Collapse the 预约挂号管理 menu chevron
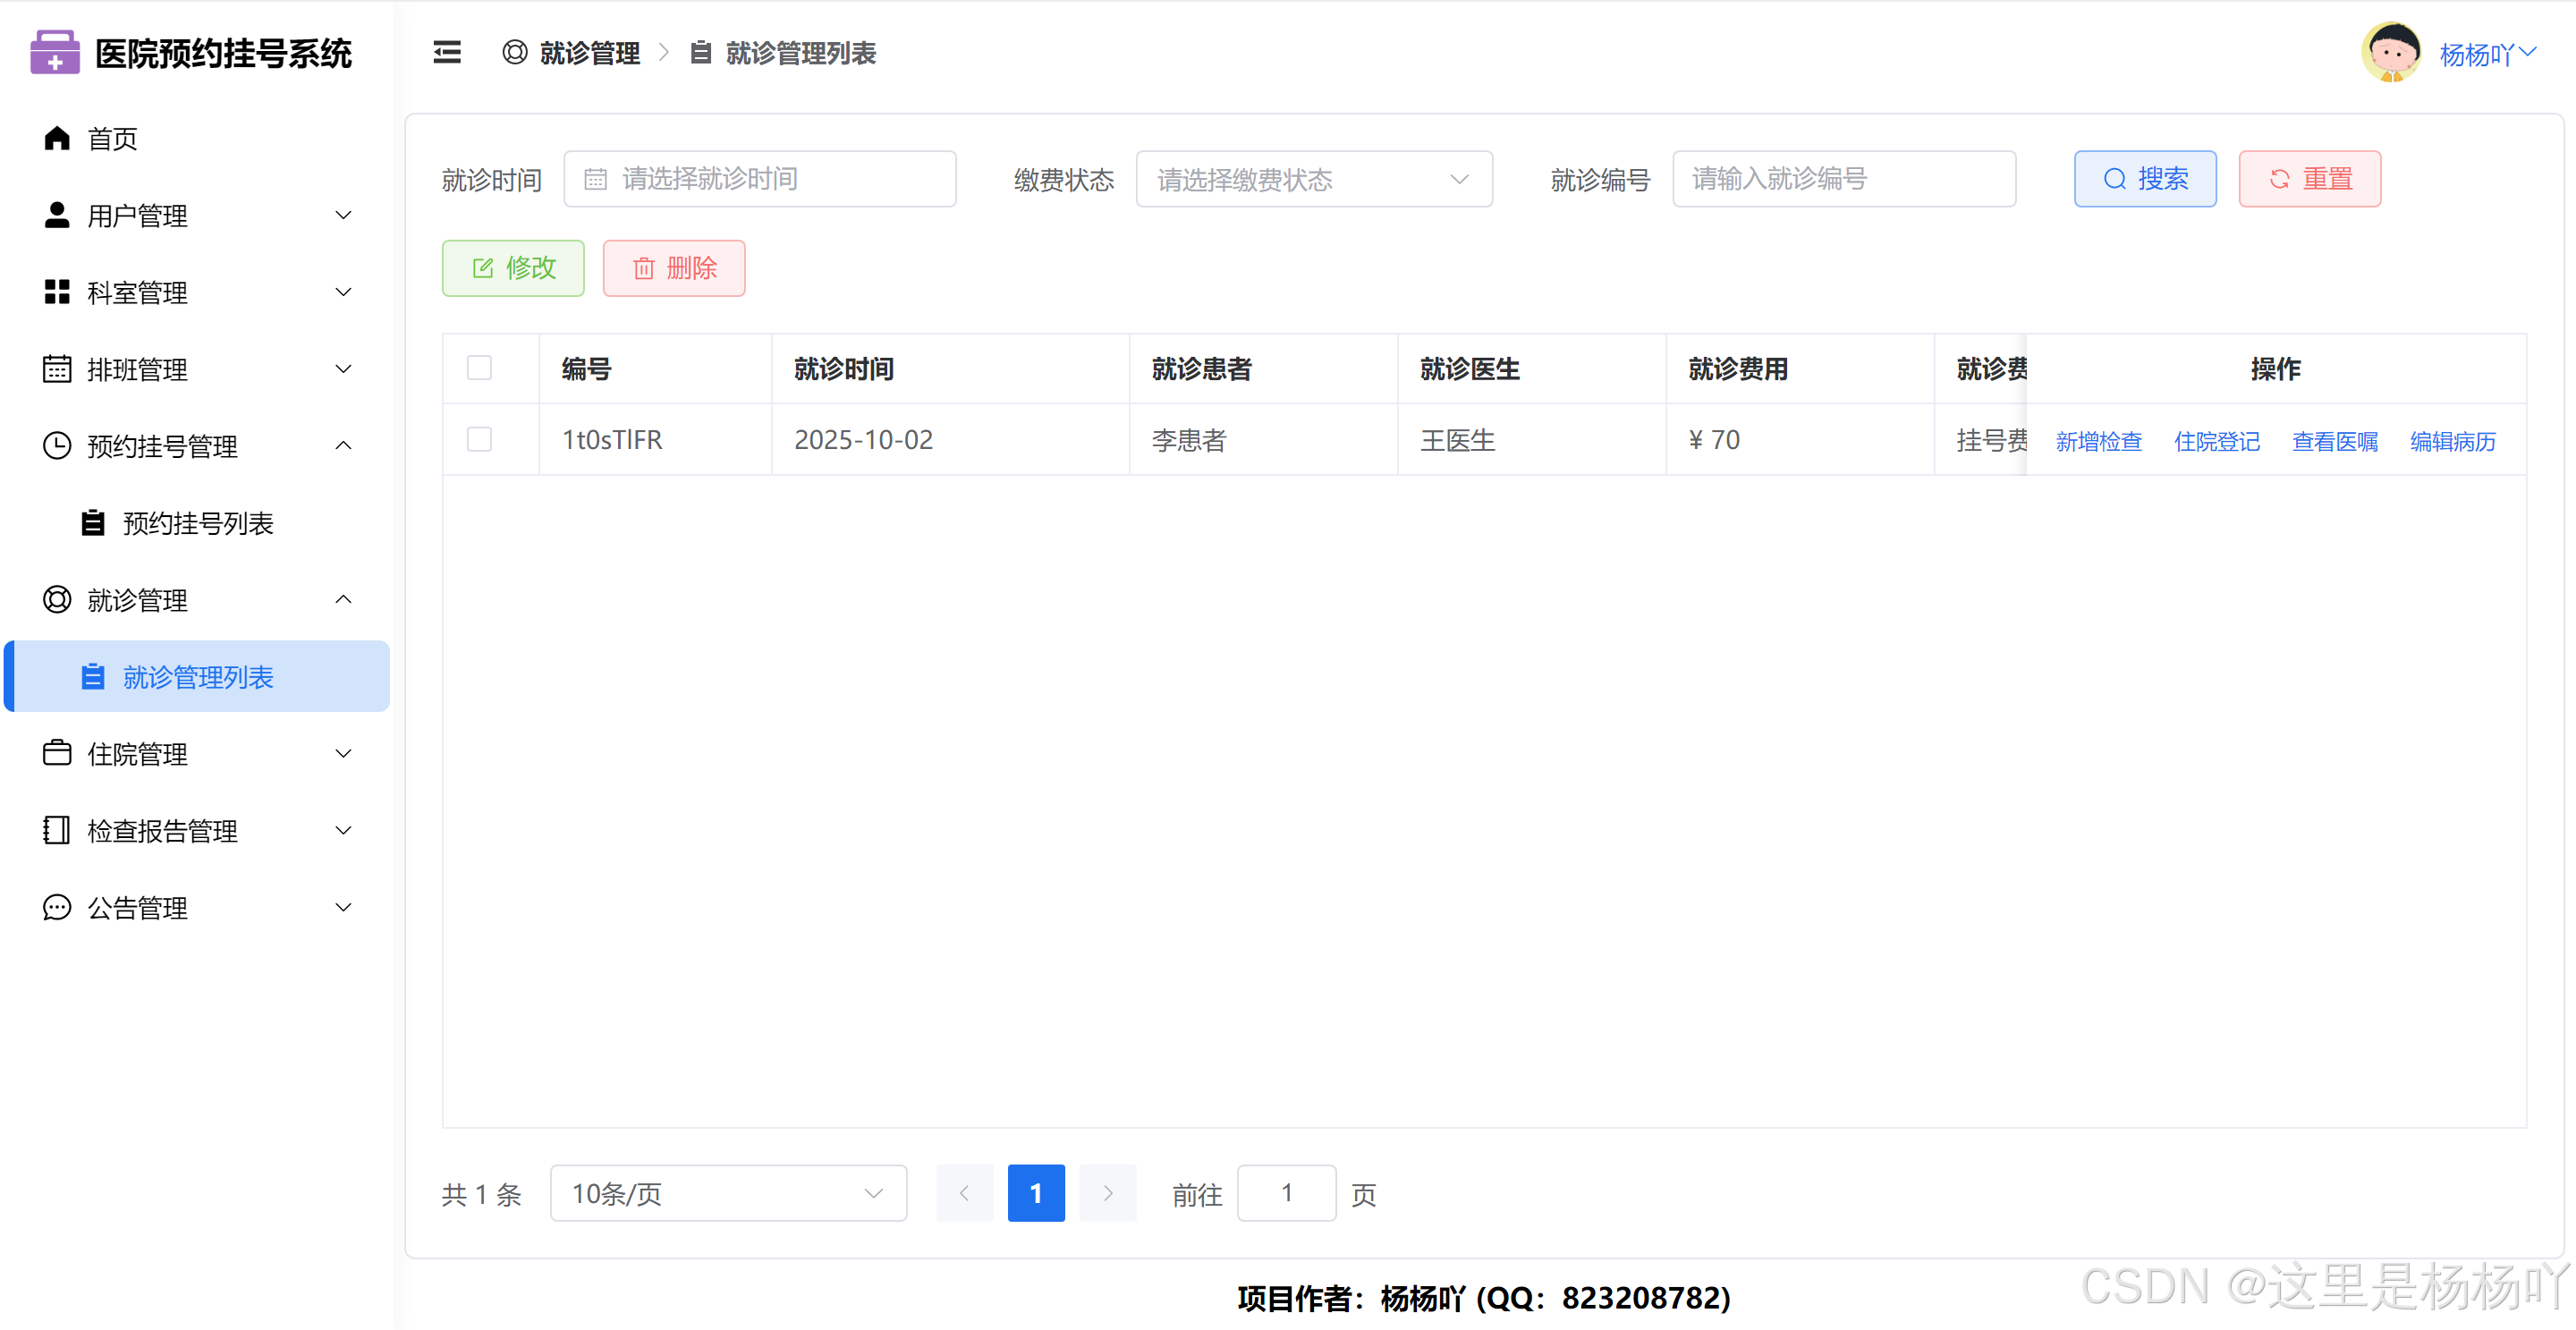2576x1330 pixels. (343, 446)
